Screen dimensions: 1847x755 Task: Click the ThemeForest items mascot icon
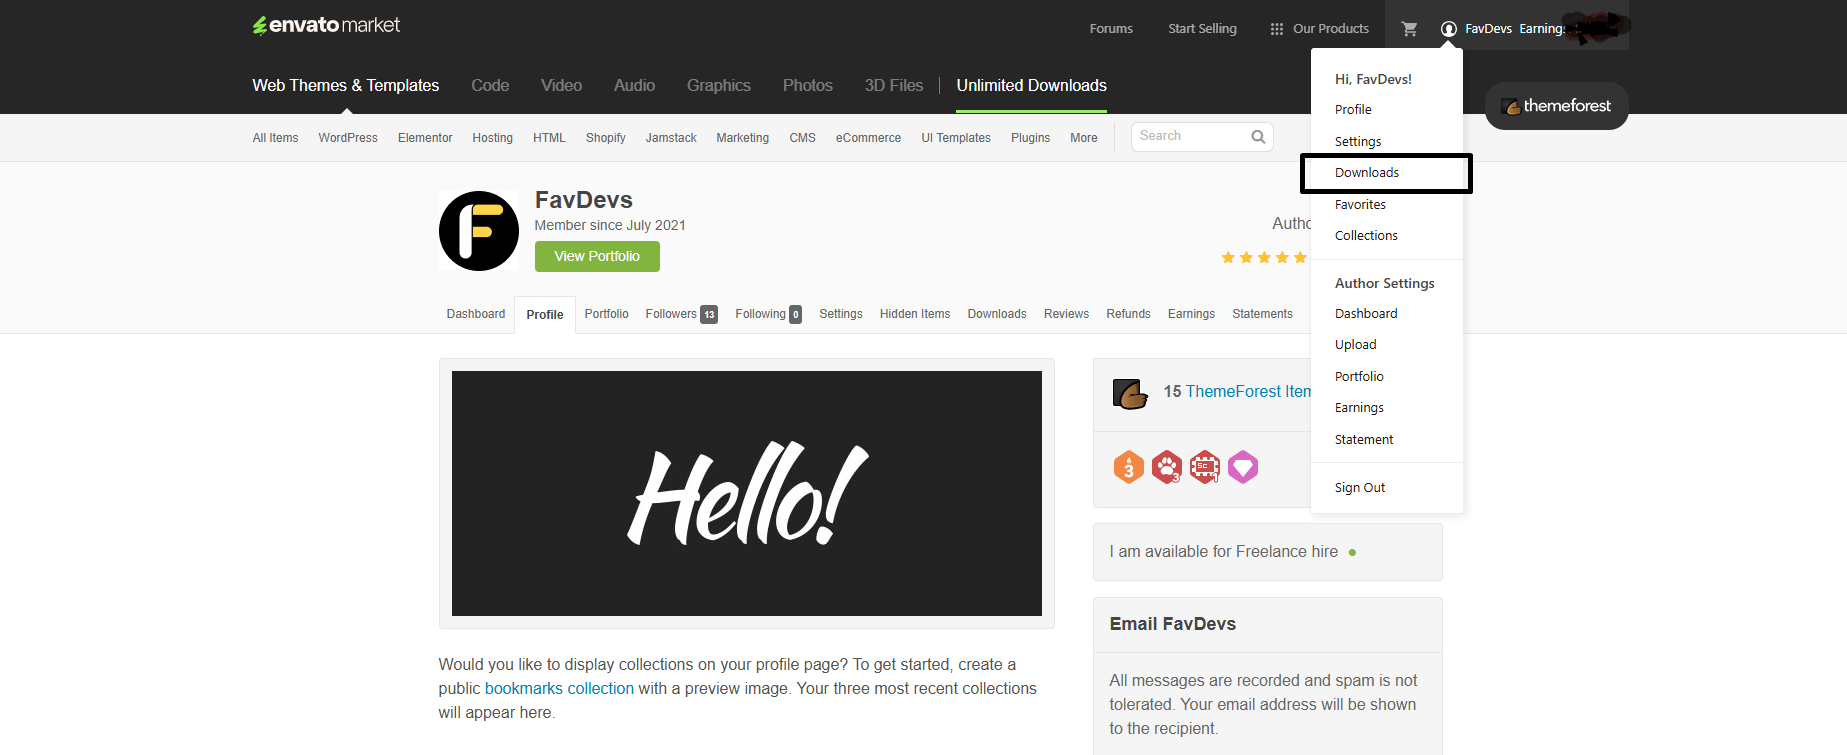(x=1130, y=393)
